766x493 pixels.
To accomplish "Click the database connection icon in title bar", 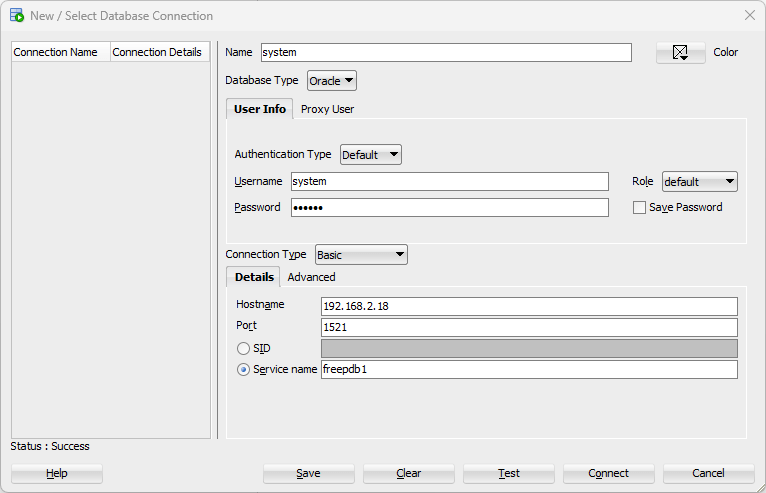I will pos(17,15).
